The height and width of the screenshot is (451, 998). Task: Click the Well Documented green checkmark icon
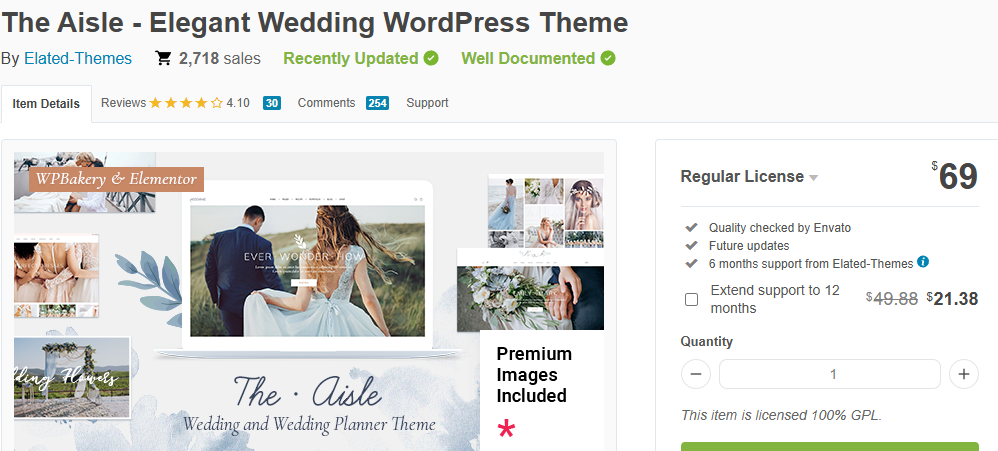[x=608, y=59]
